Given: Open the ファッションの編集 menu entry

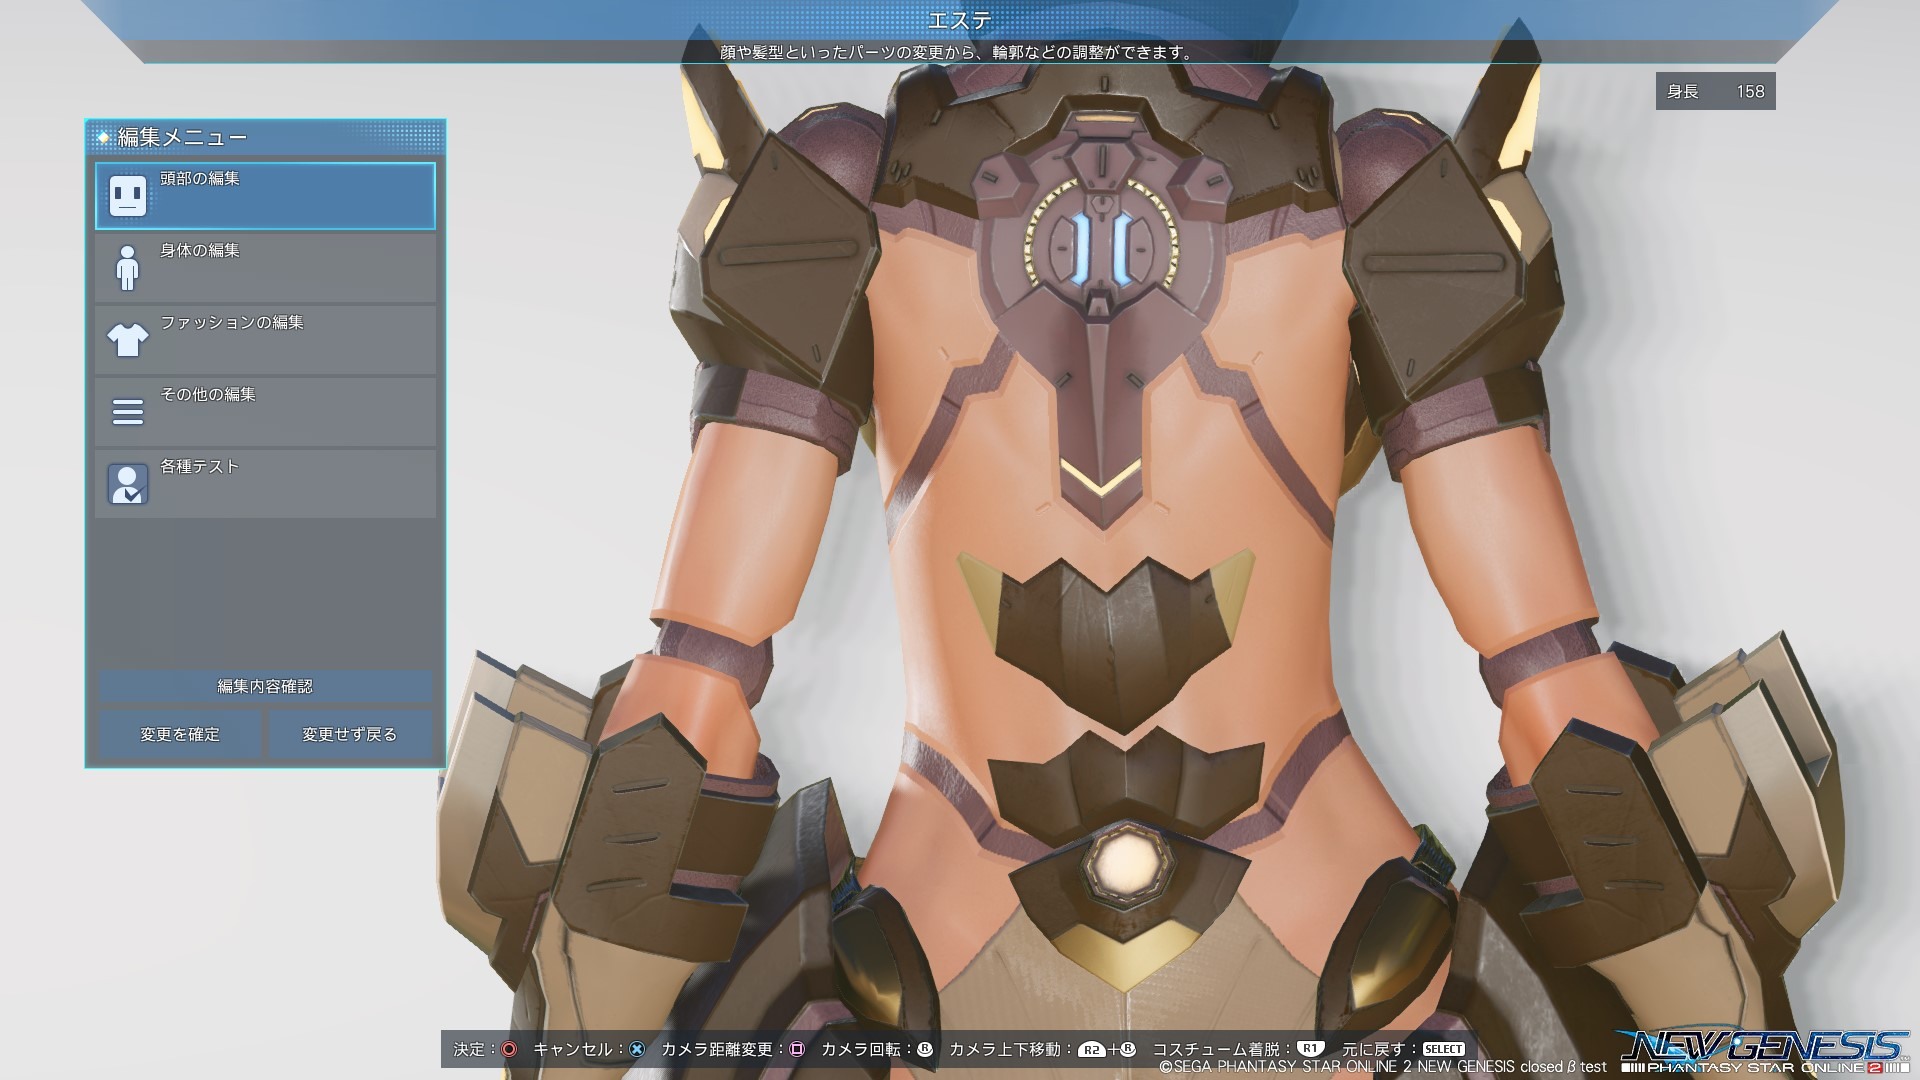Looking at the screenshot, I should (x=265, y=340).
